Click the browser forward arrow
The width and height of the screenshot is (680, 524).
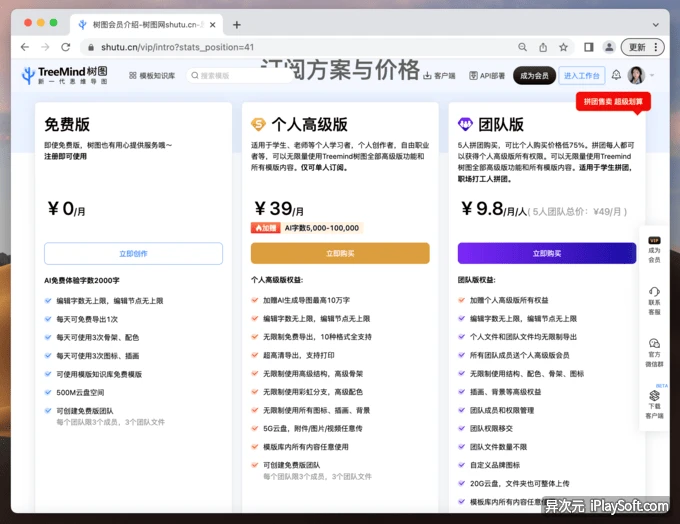pyautogui.click(x=45, y=47)
